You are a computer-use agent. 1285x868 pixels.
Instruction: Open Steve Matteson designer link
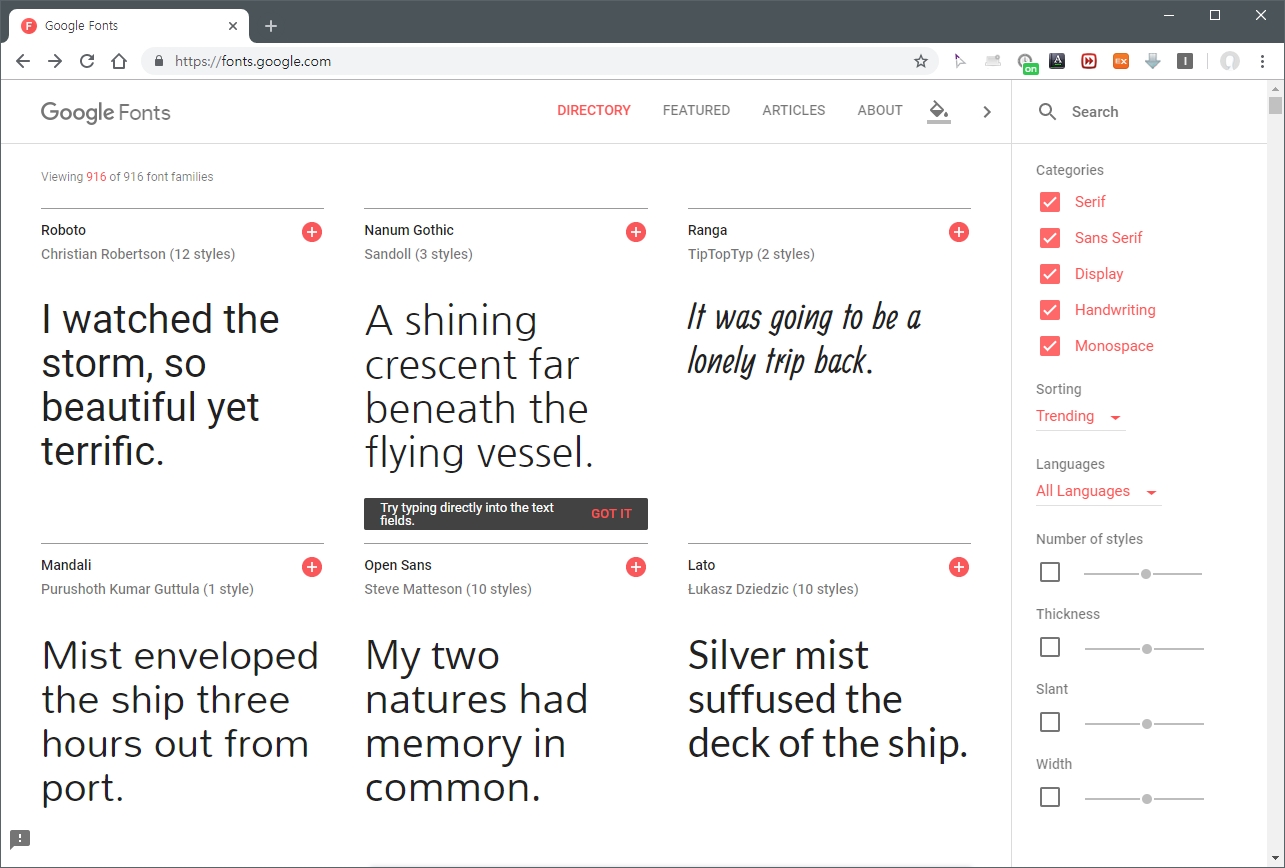[413, 589]
